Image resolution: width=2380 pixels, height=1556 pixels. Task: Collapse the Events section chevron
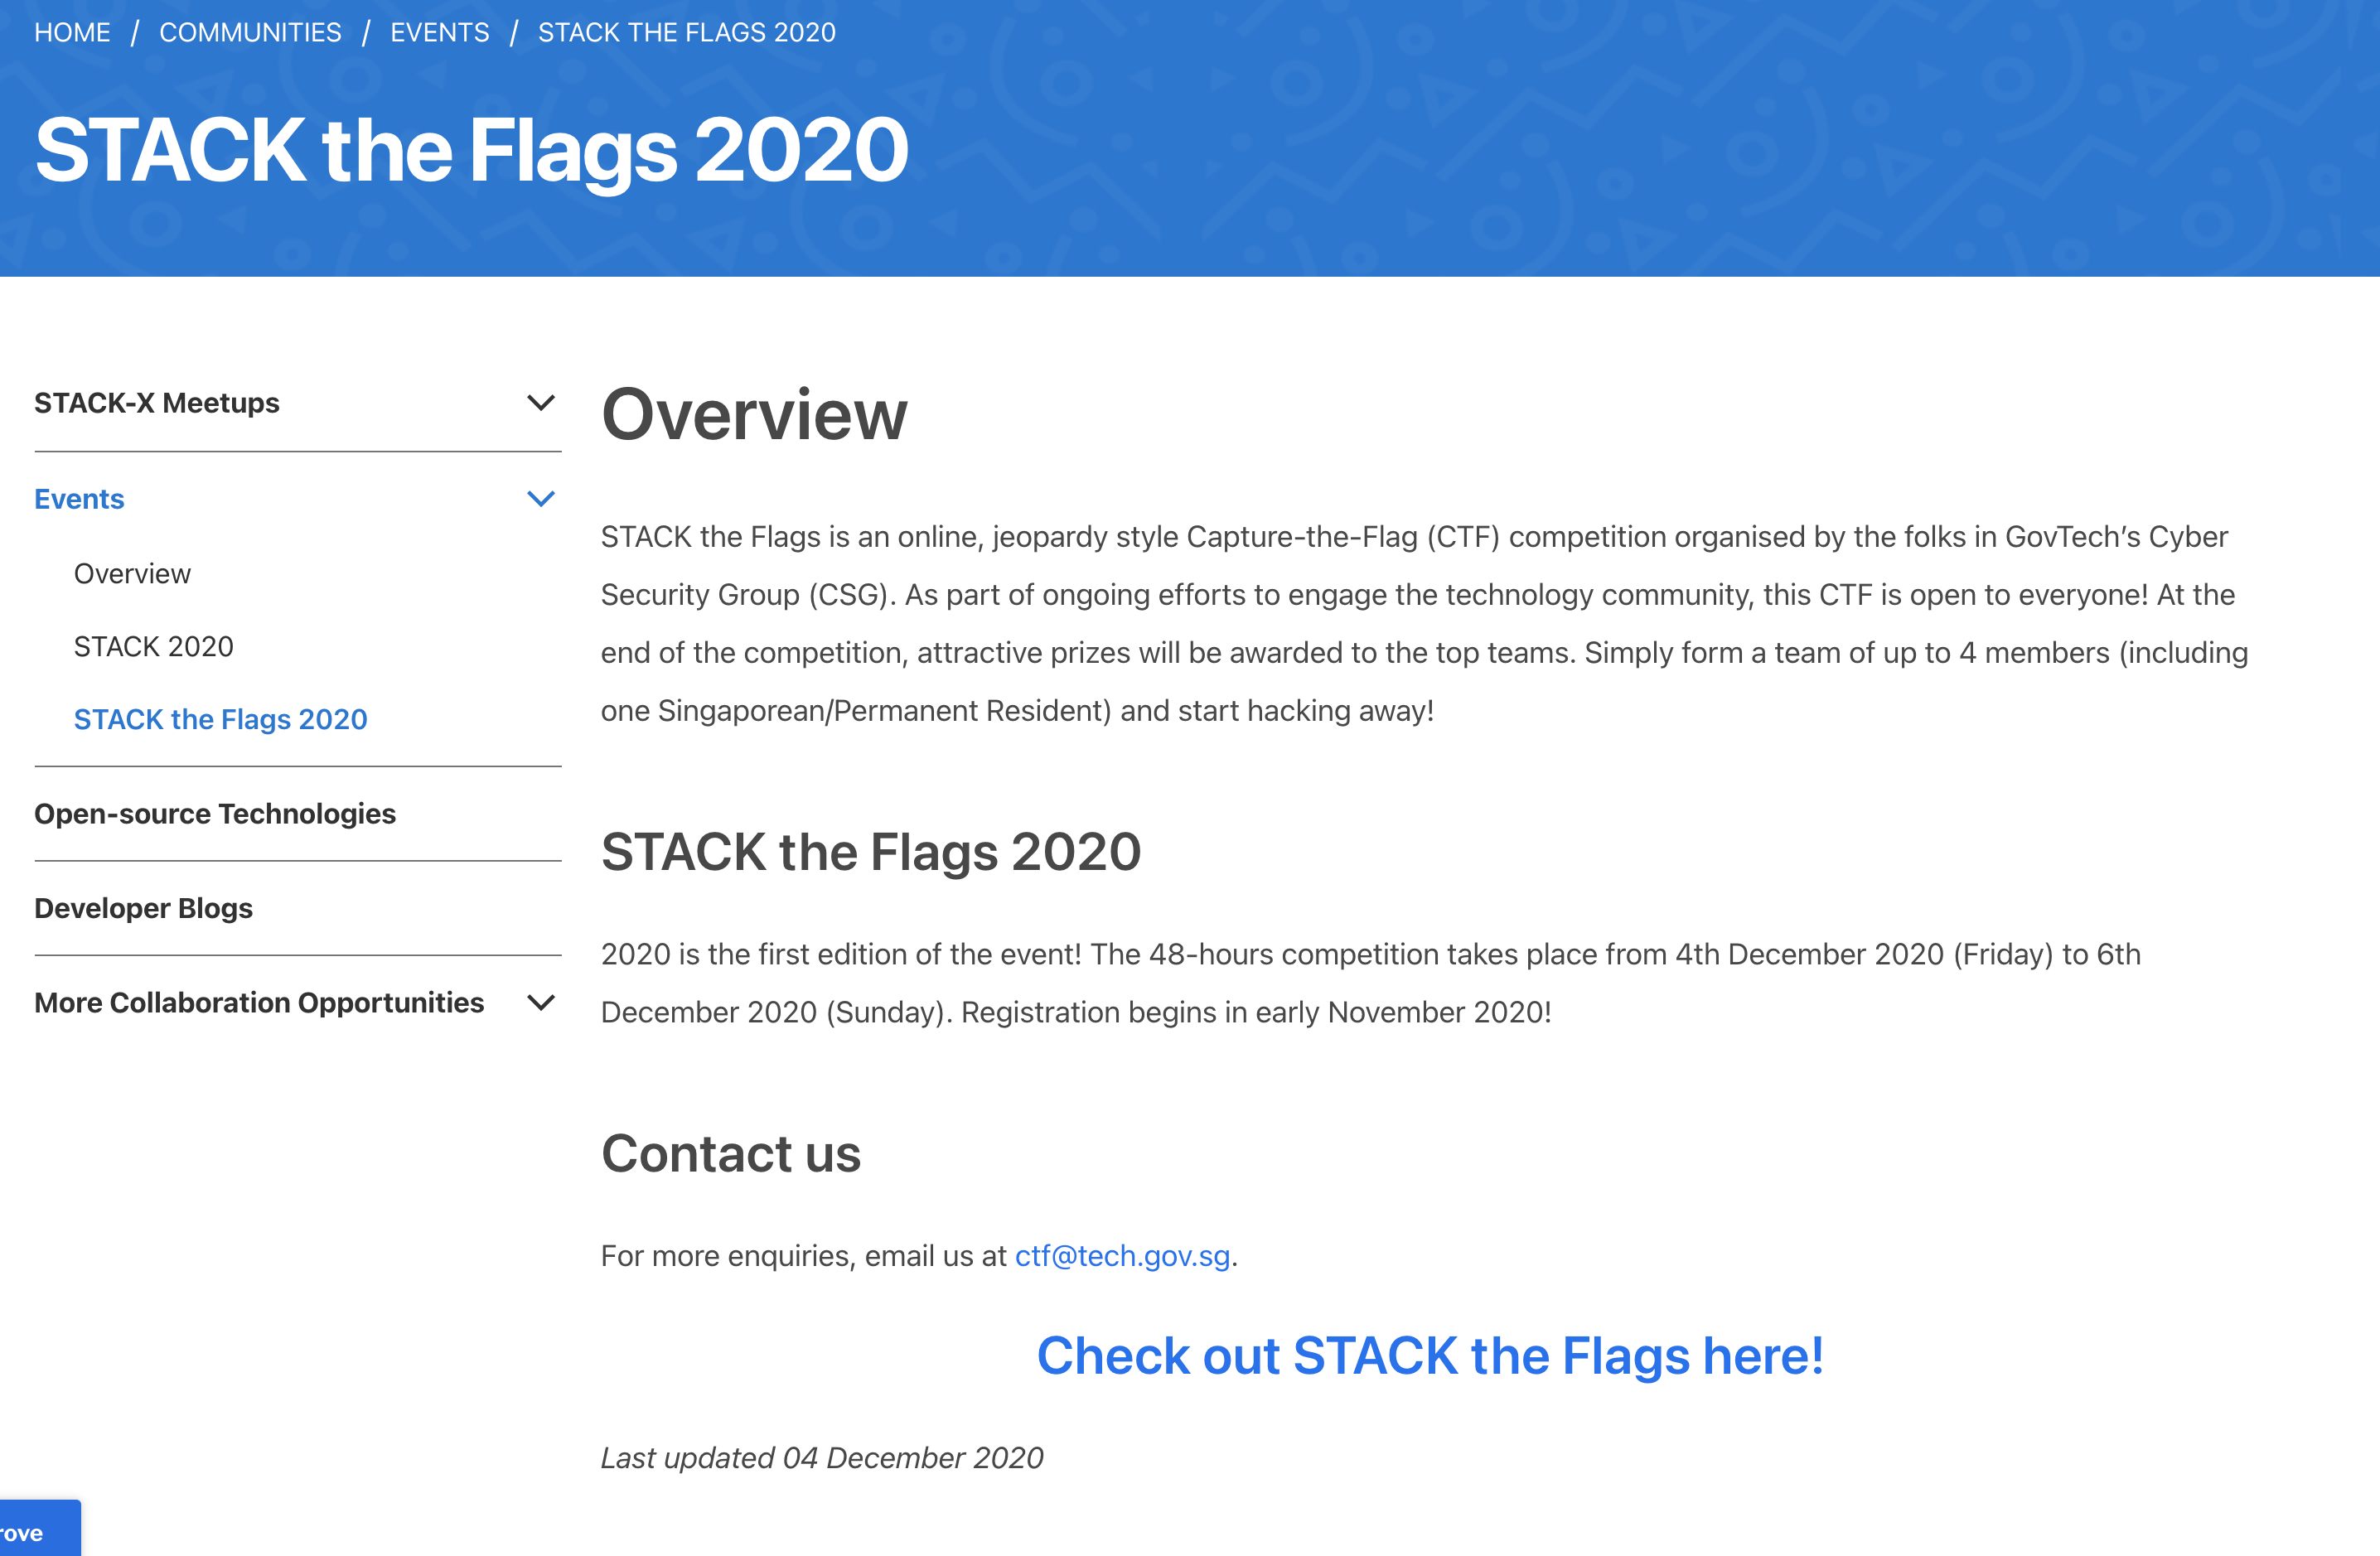pyautogui.click(x=540, y=499)
